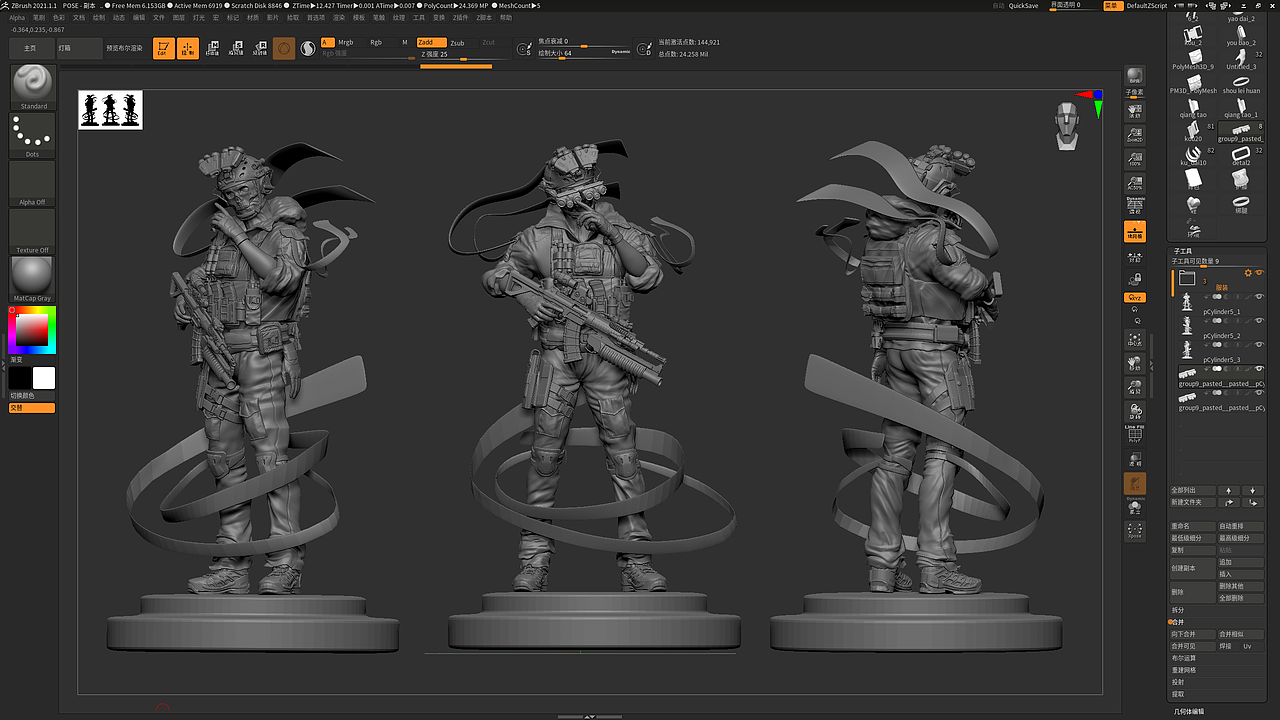Open the Alpha Off selector
1280x720 pixels.
click(x=33, y=183)
